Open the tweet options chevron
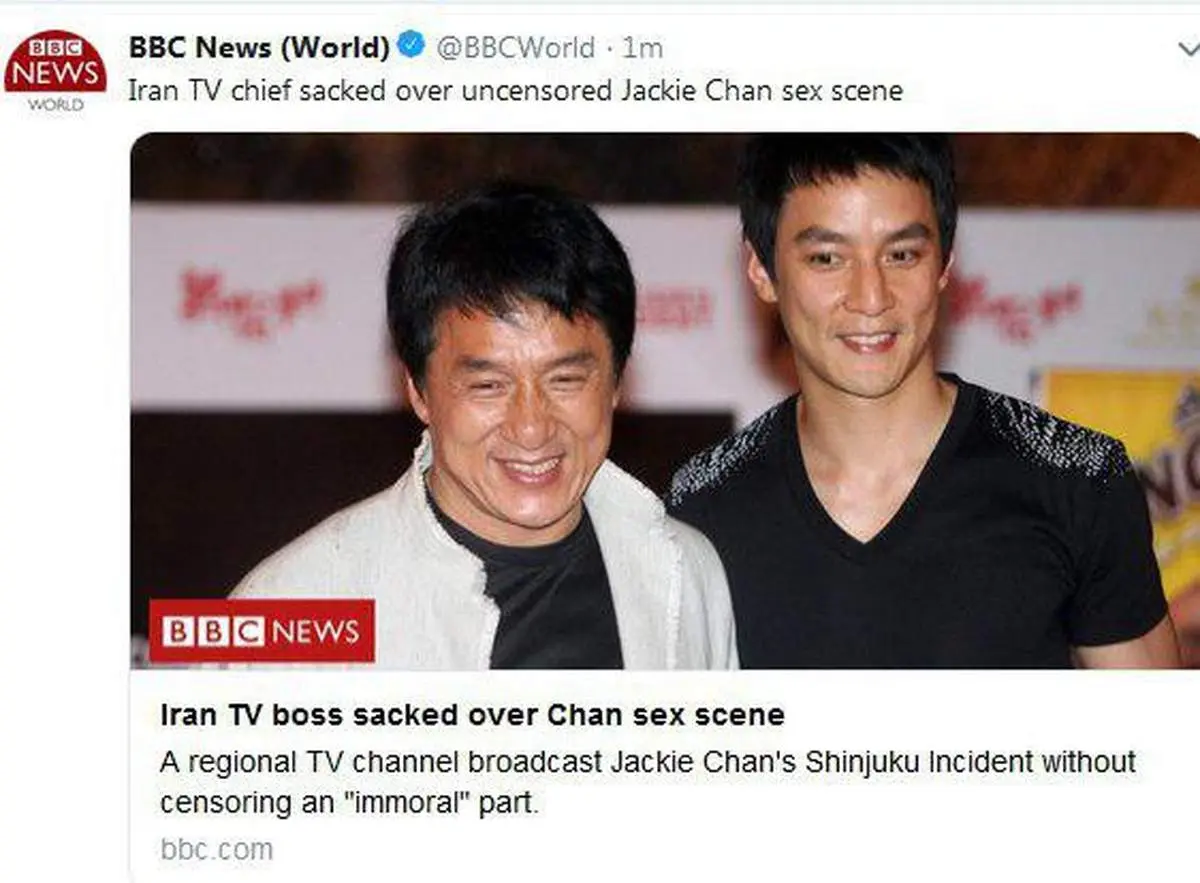Viewport: 1200px width, 883px height. pyautogui.click(x=1186, y=48)
